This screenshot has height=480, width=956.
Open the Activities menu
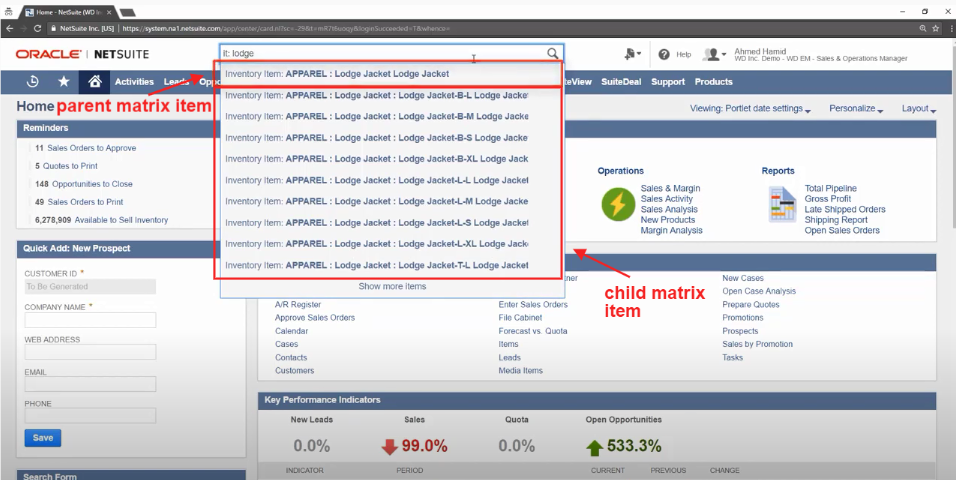click(x=134, y=82)
